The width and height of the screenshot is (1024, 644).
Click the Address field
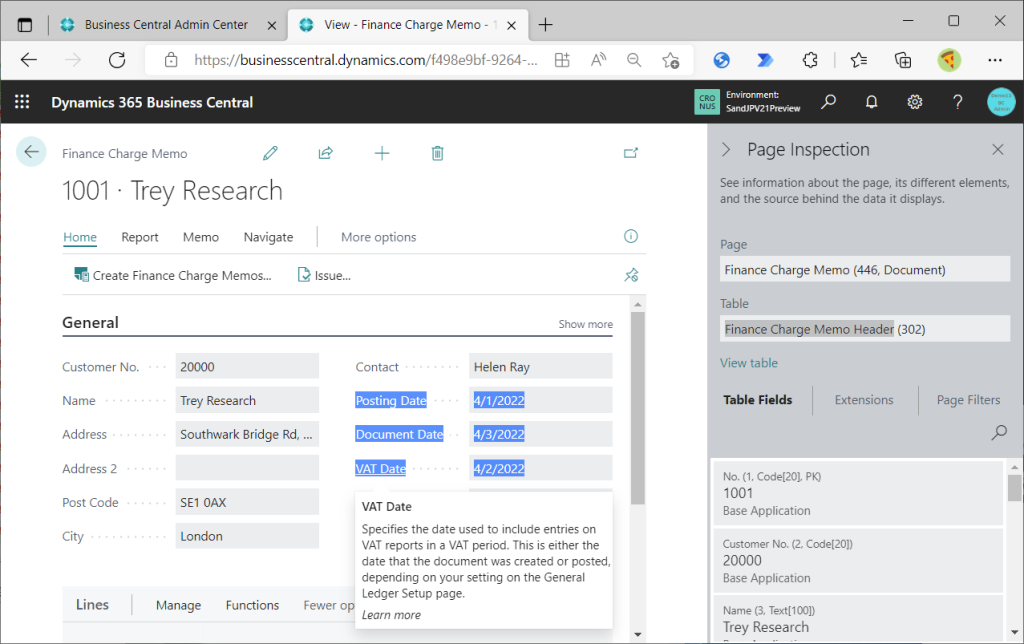(247, 434)
